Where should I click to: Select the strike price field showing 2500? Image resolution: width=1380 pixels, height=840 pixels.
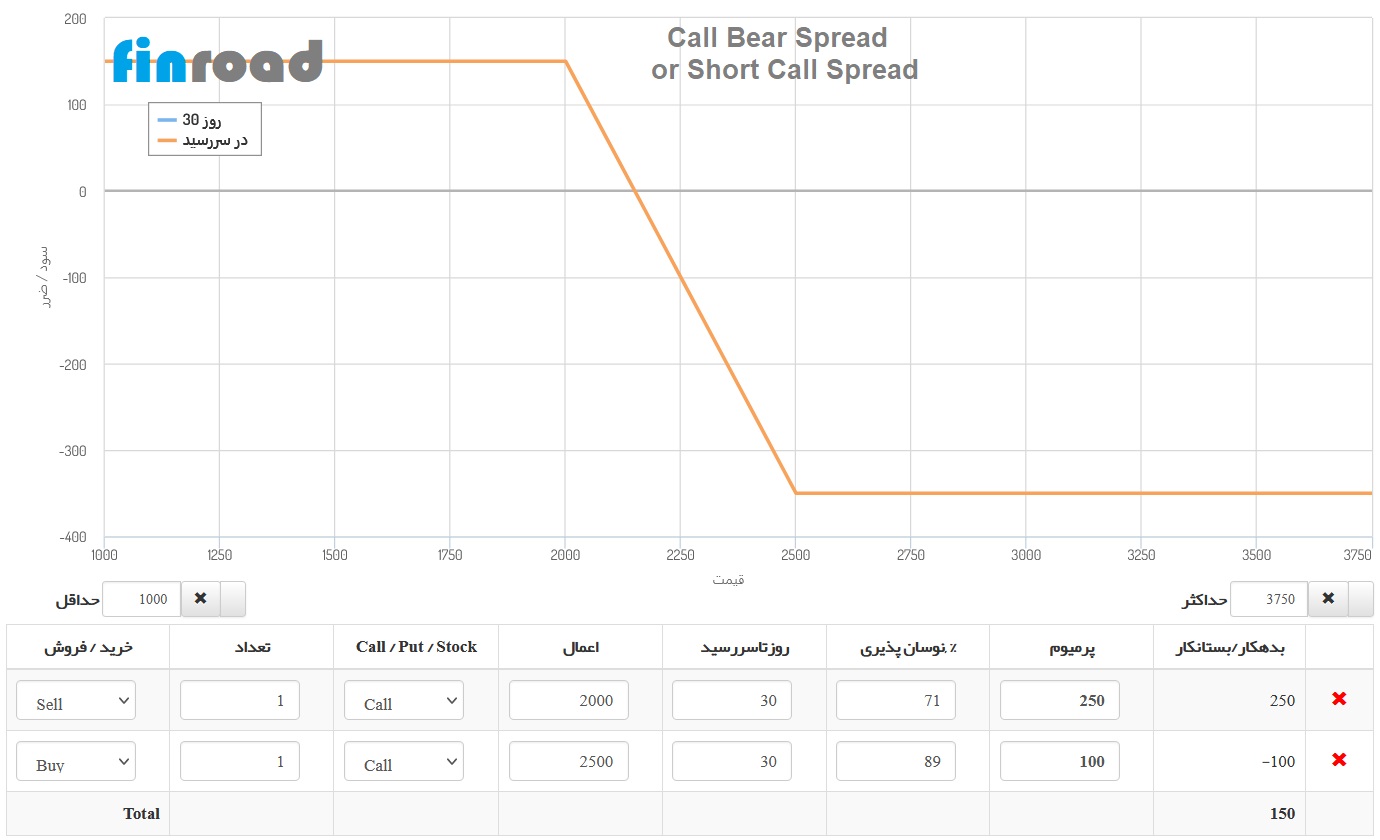tap(568, 761)
